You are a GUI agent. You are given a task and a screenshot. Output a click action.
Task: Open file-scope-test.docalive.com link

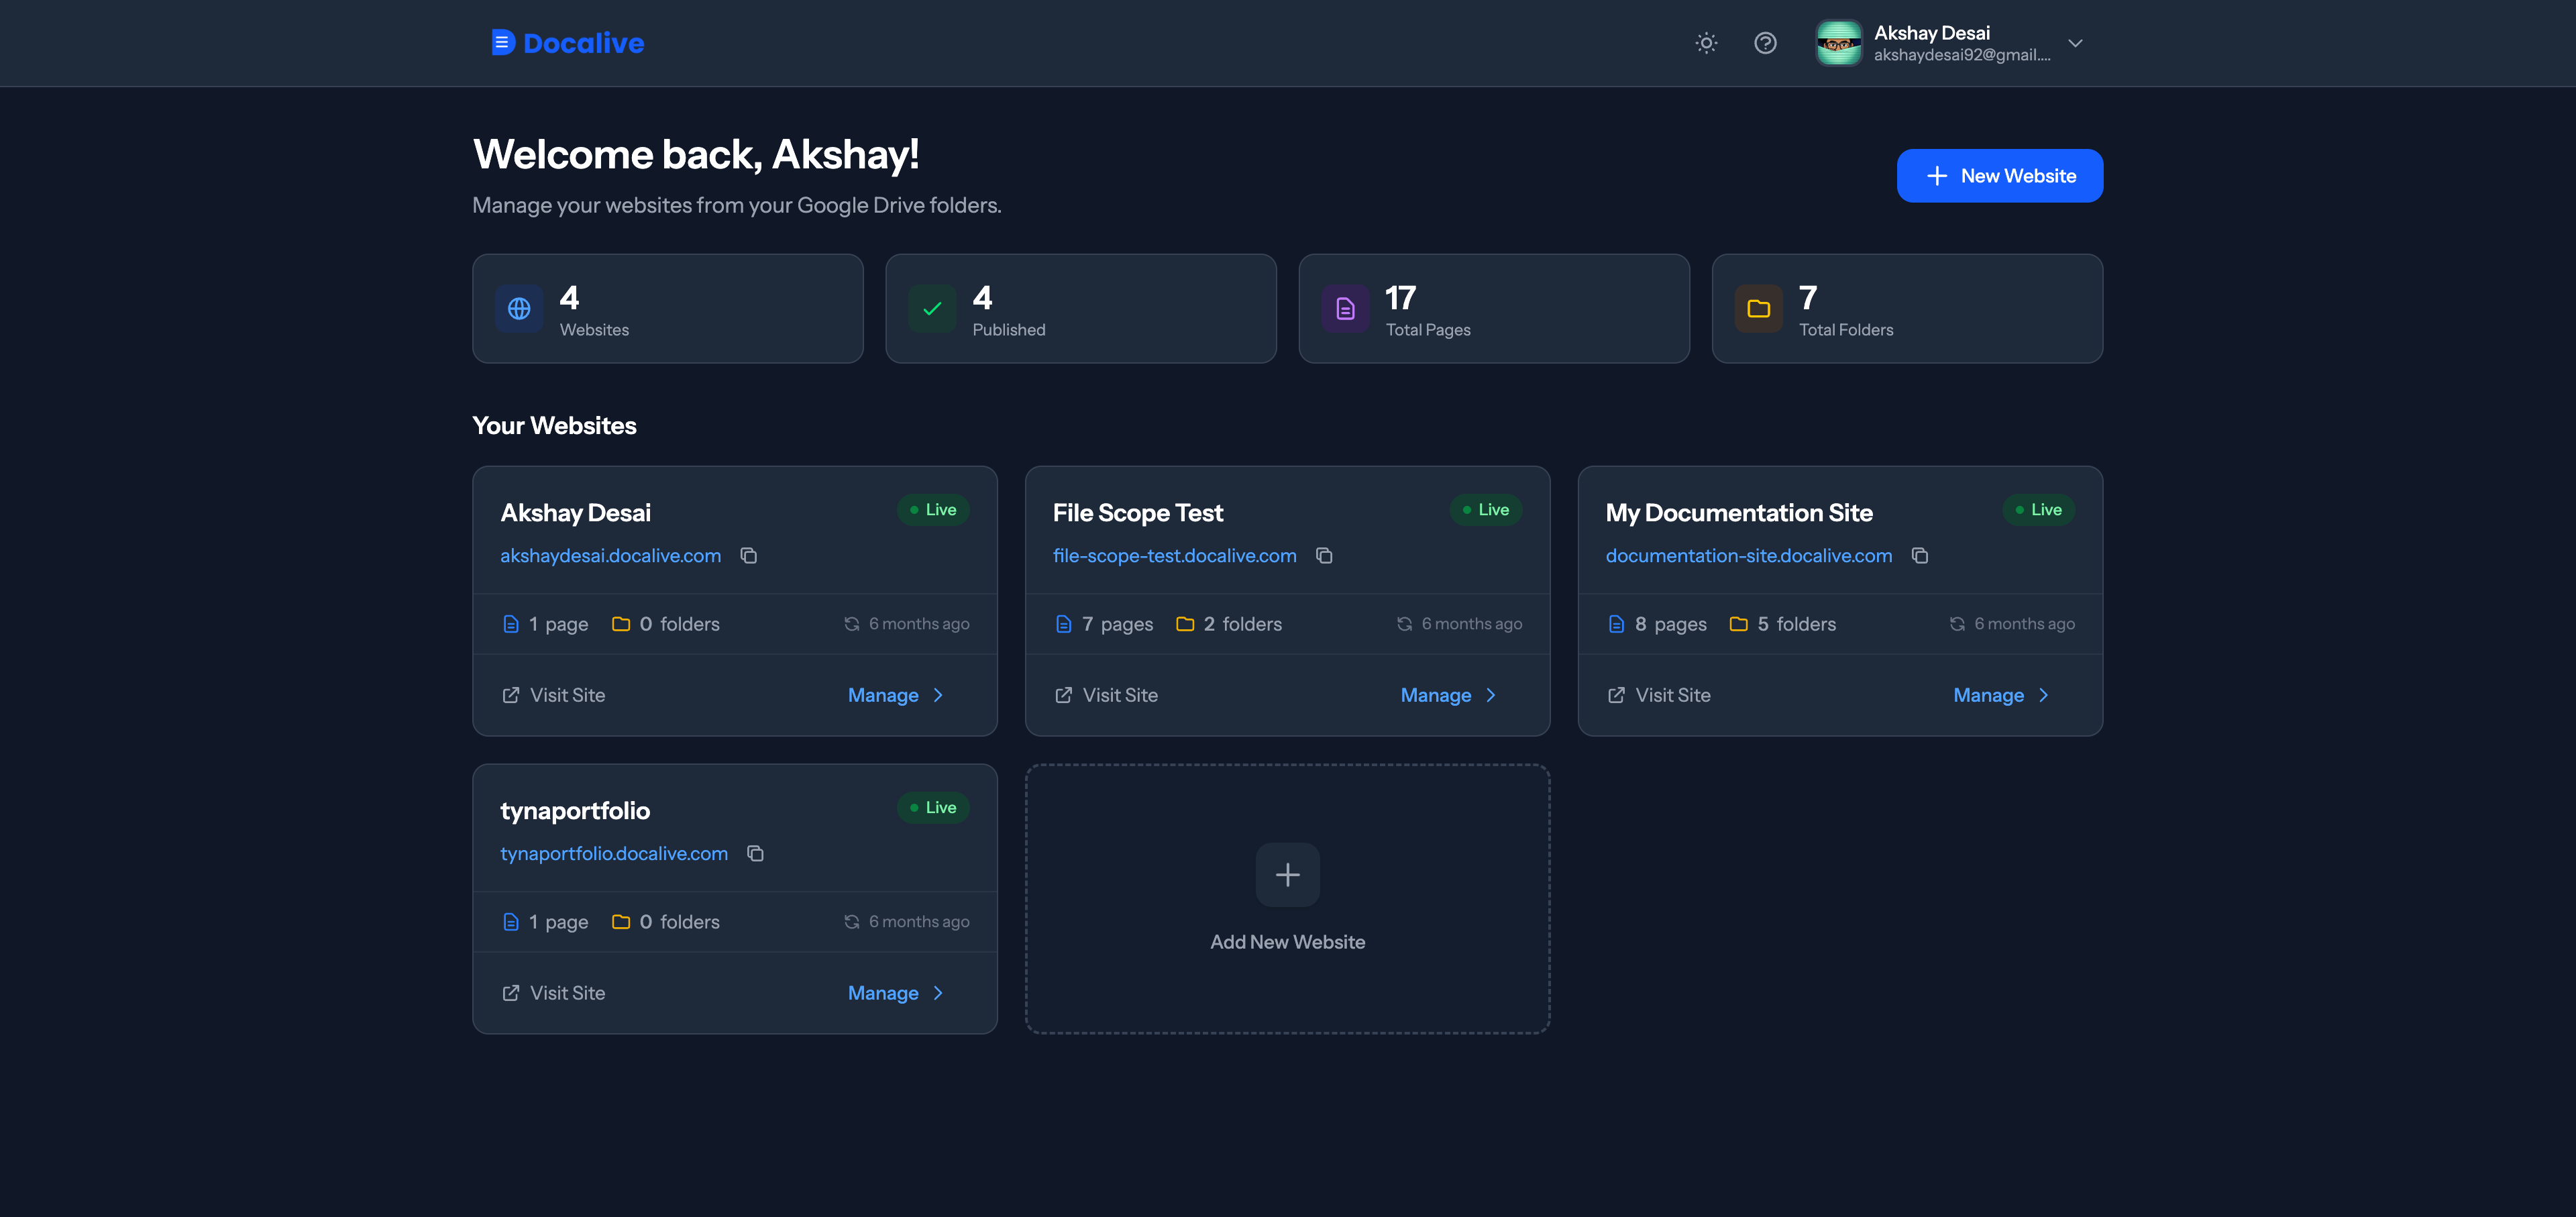(x=1174, y=556)
